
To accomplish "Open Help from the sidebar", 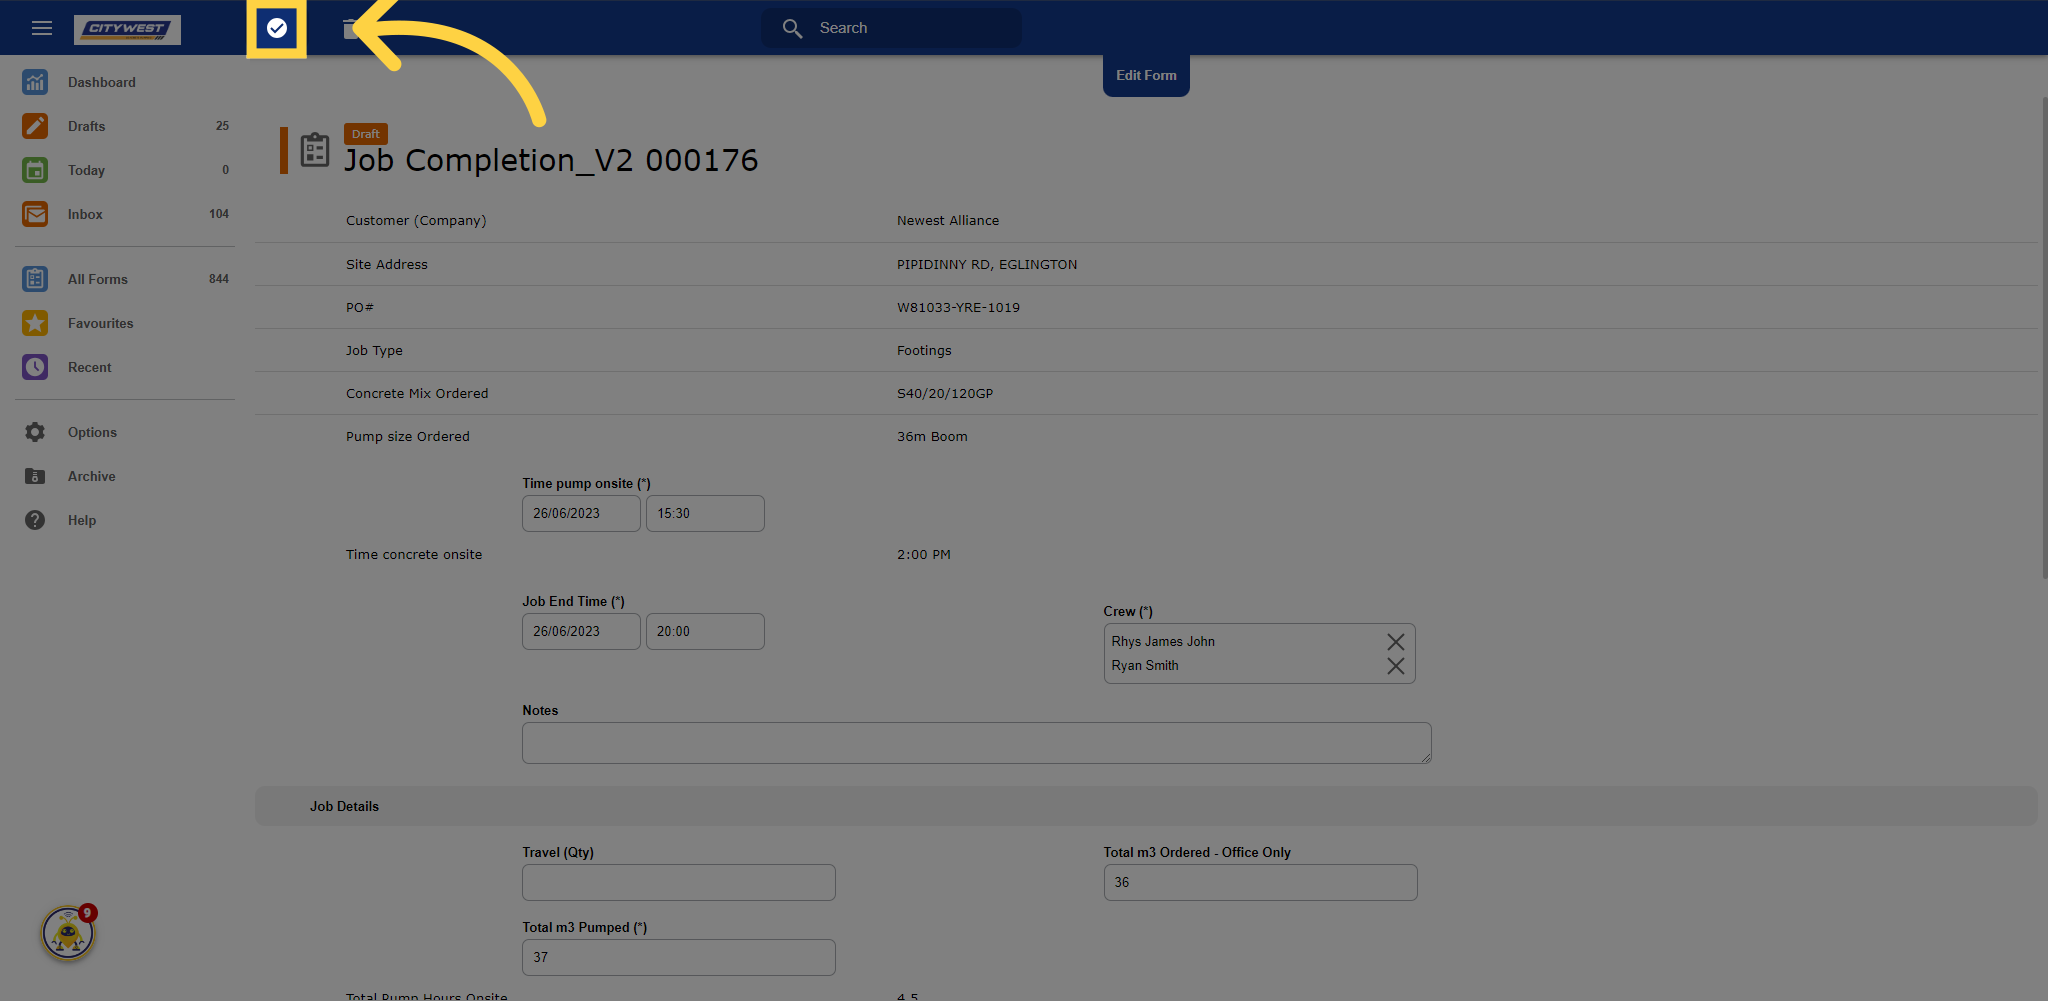I will coord(82,520).
